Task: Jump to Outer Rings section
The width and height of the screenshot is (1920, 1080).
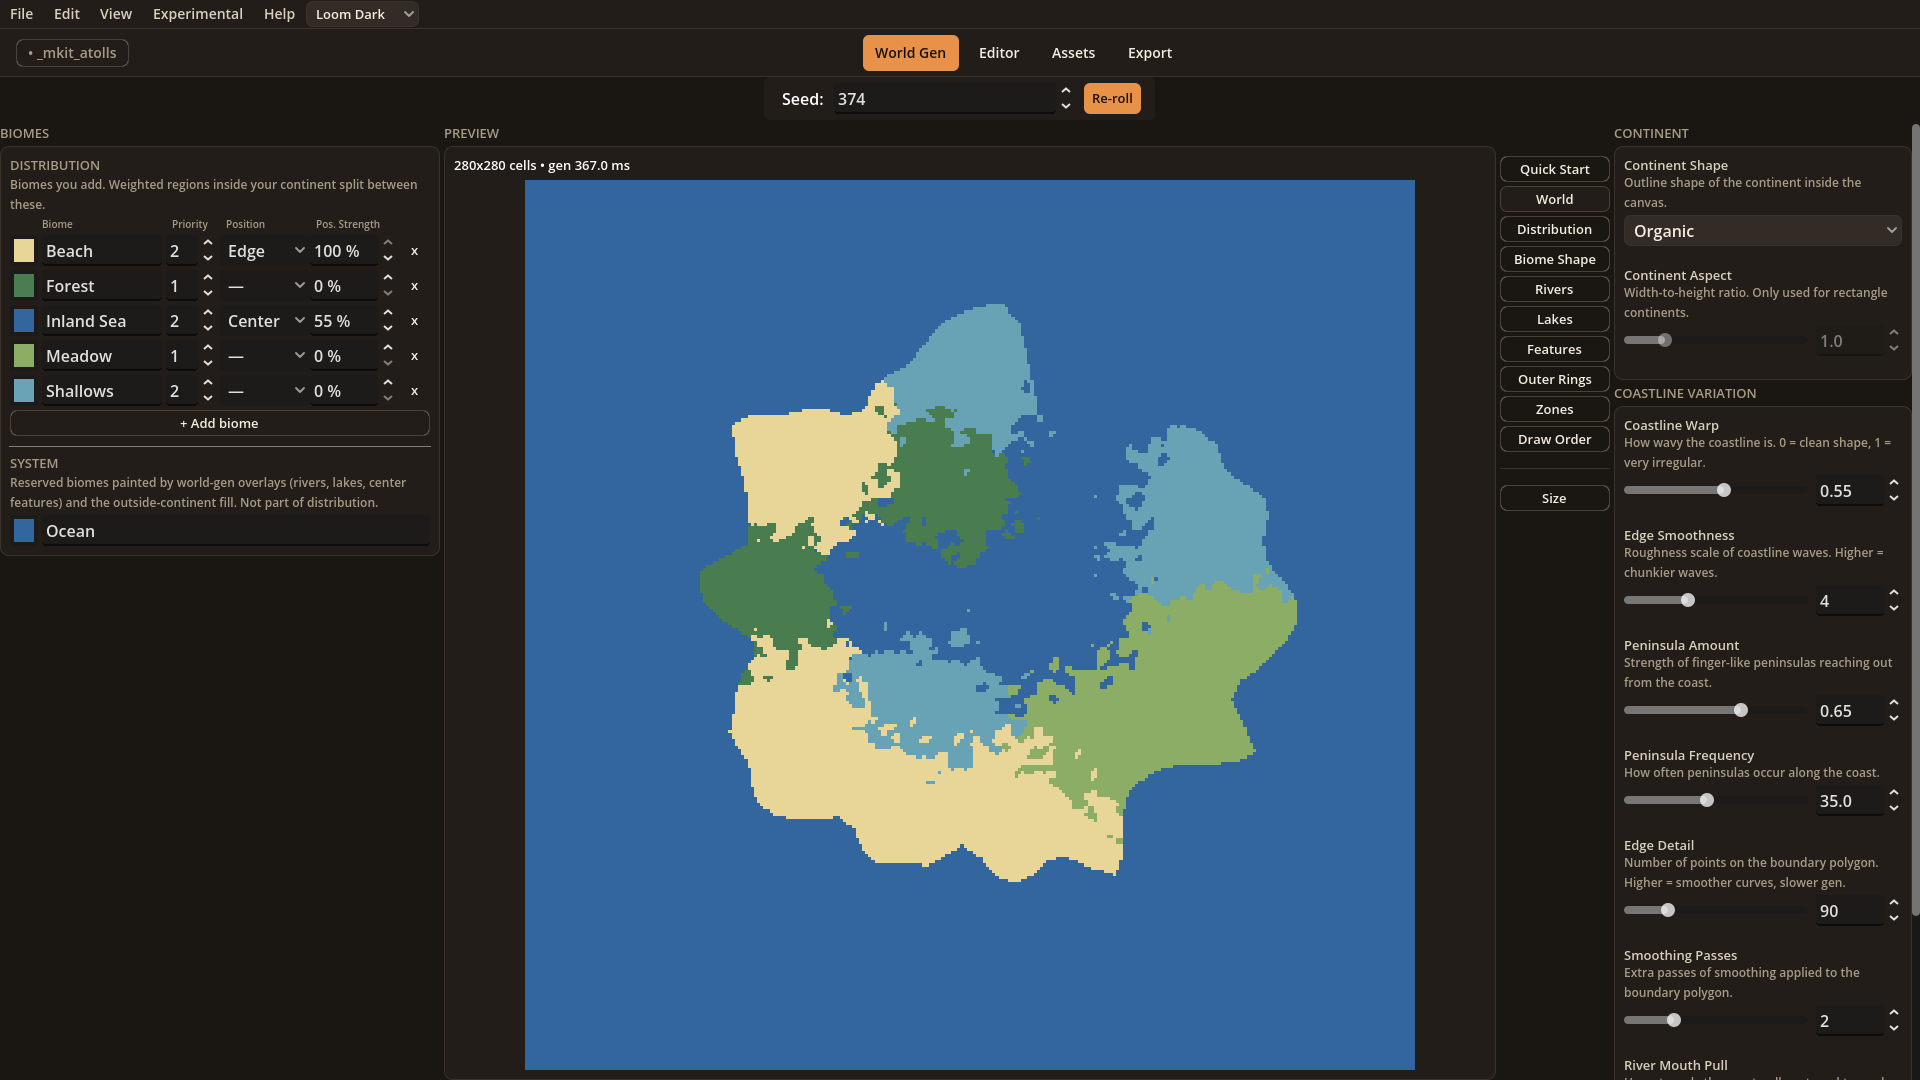Action: tap(1554, 379)
